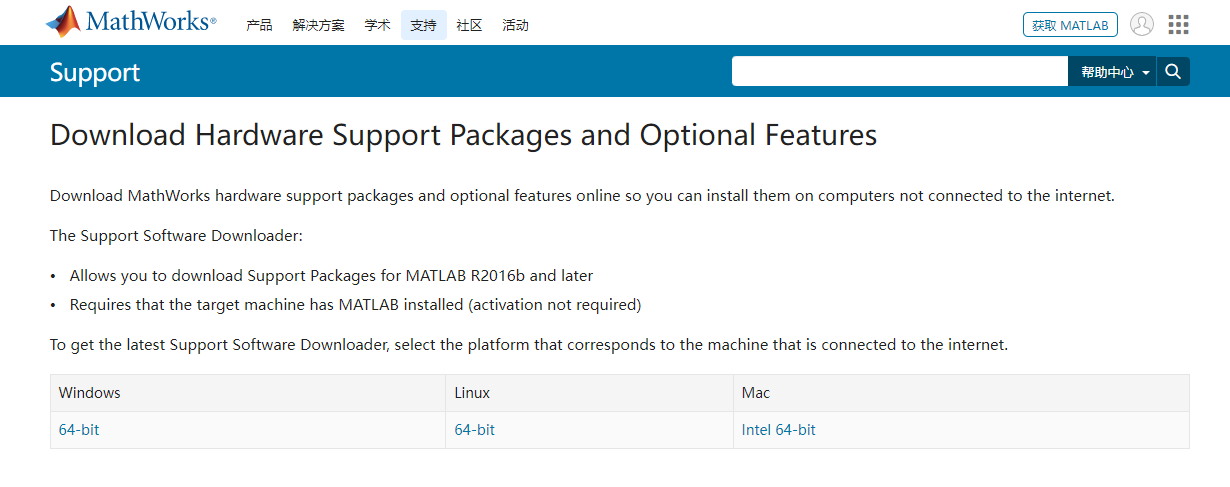Click the MathWorks logo

click(131, 22)
